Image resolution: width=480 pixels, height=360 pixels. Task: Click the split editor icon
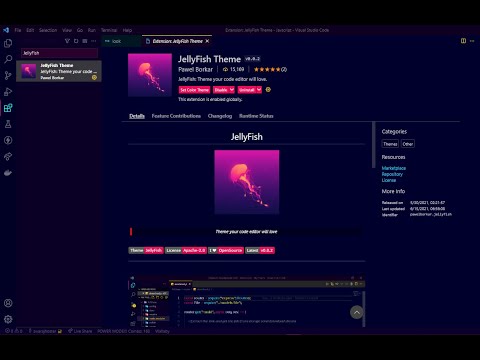[x=463, y=41]
